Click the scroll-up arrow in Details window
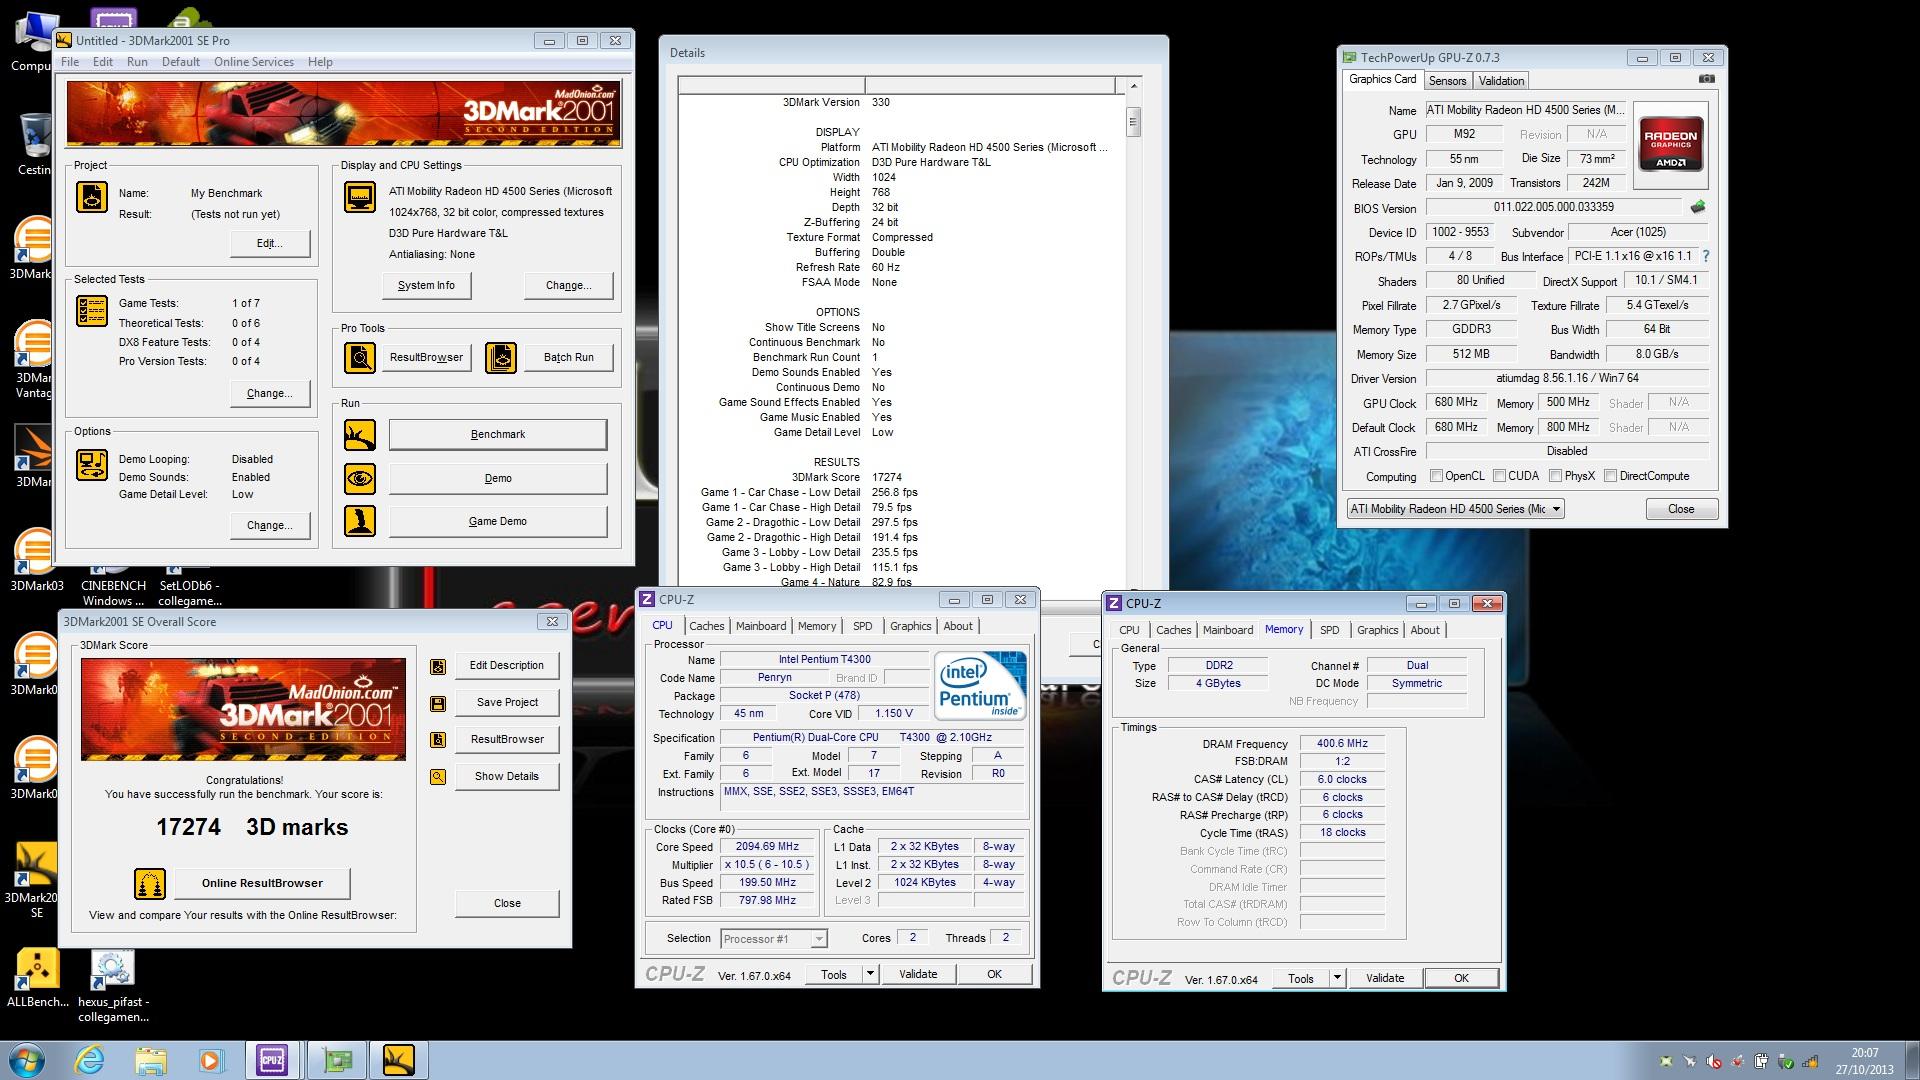This screenshot has width=1920, height=1080. click(x=1133, y=87)
